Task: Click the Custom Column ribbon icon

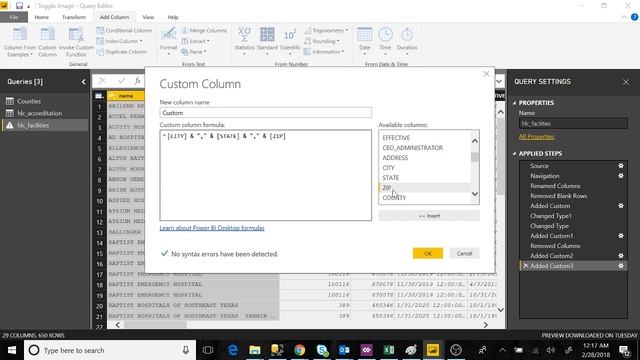Action: click(47, 35)
